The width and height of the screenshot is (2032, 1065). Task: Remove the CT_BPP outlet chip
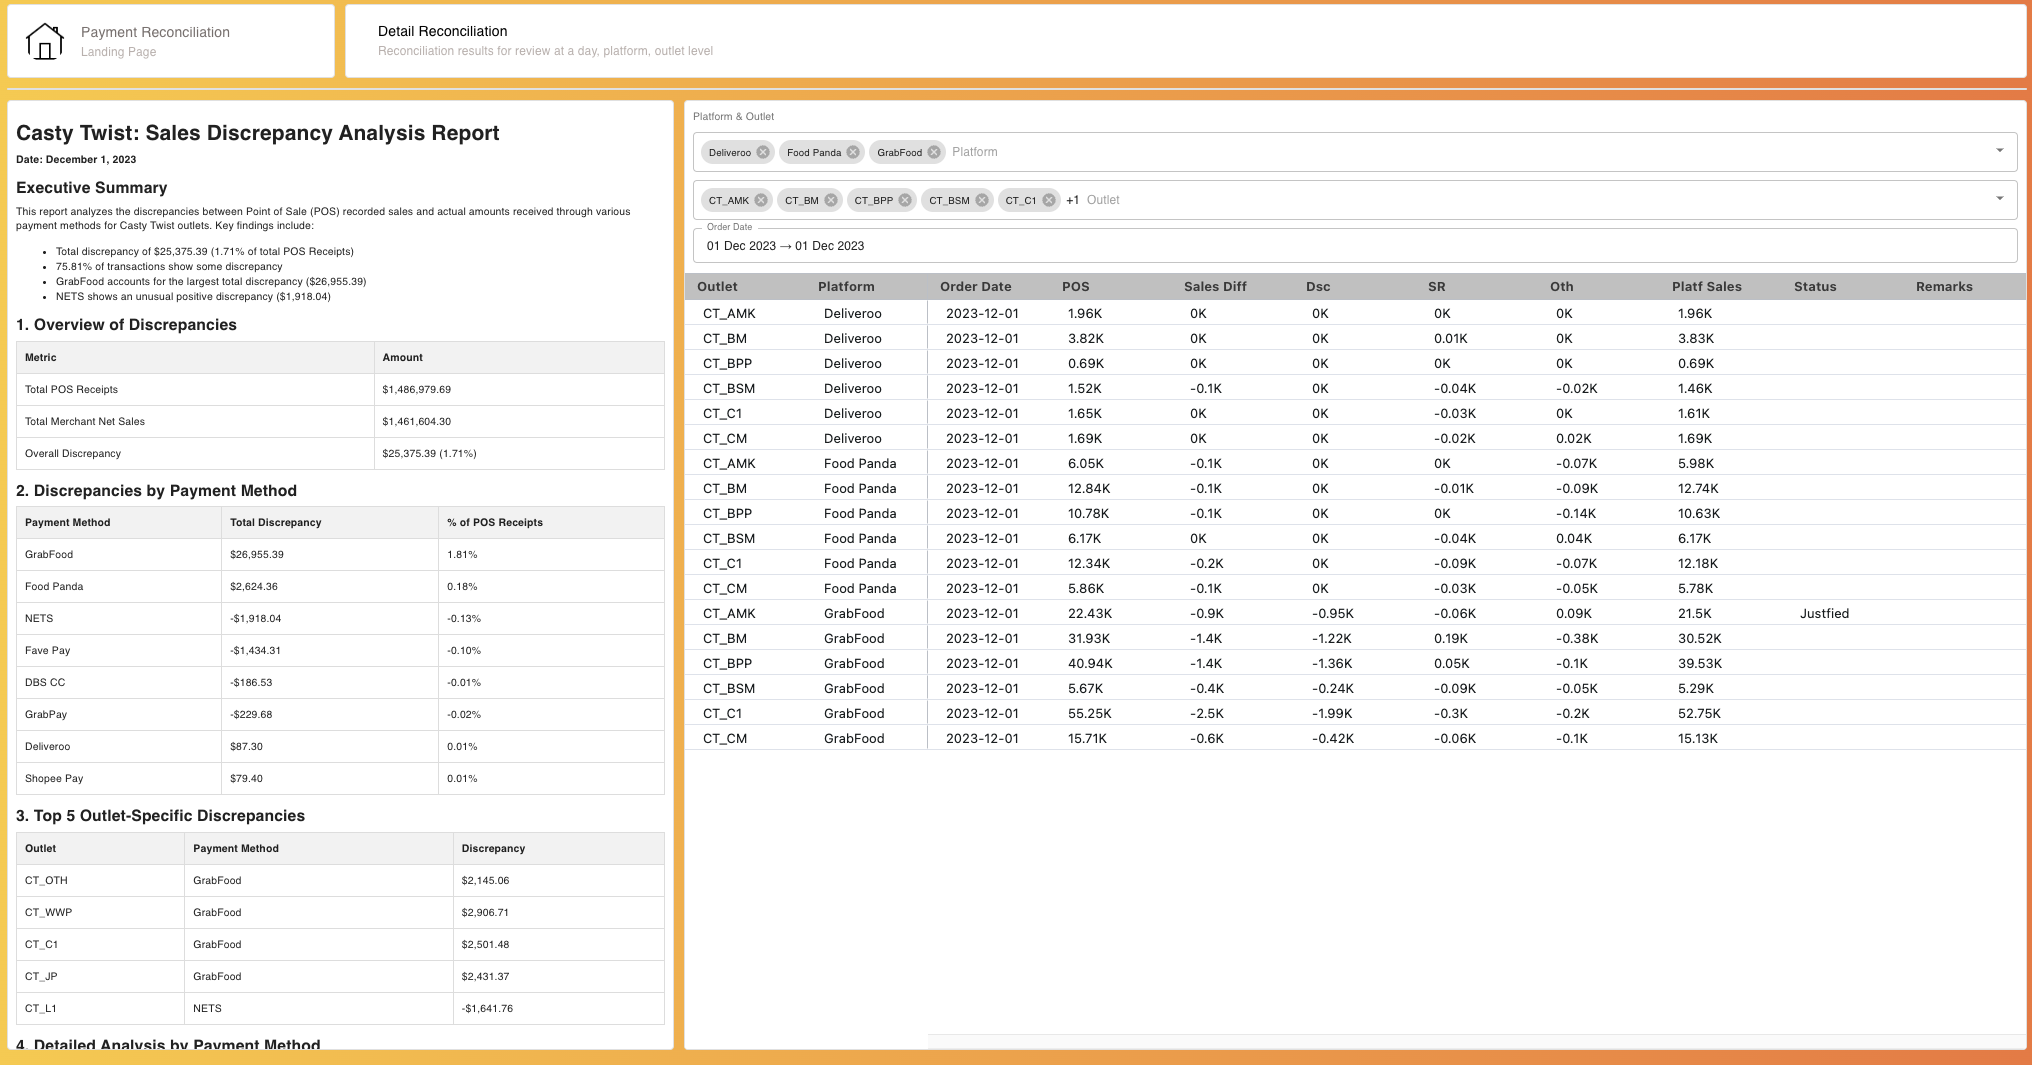905,200
